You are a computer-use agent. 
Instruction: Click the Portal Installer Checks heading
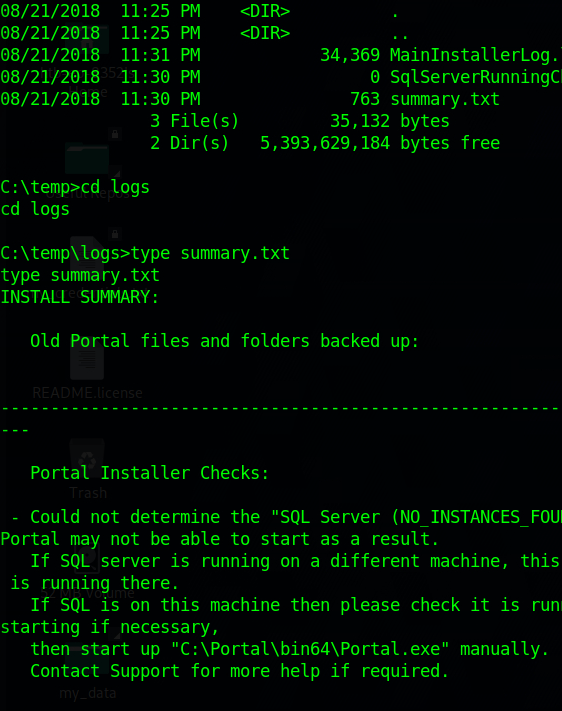point(150,473)
